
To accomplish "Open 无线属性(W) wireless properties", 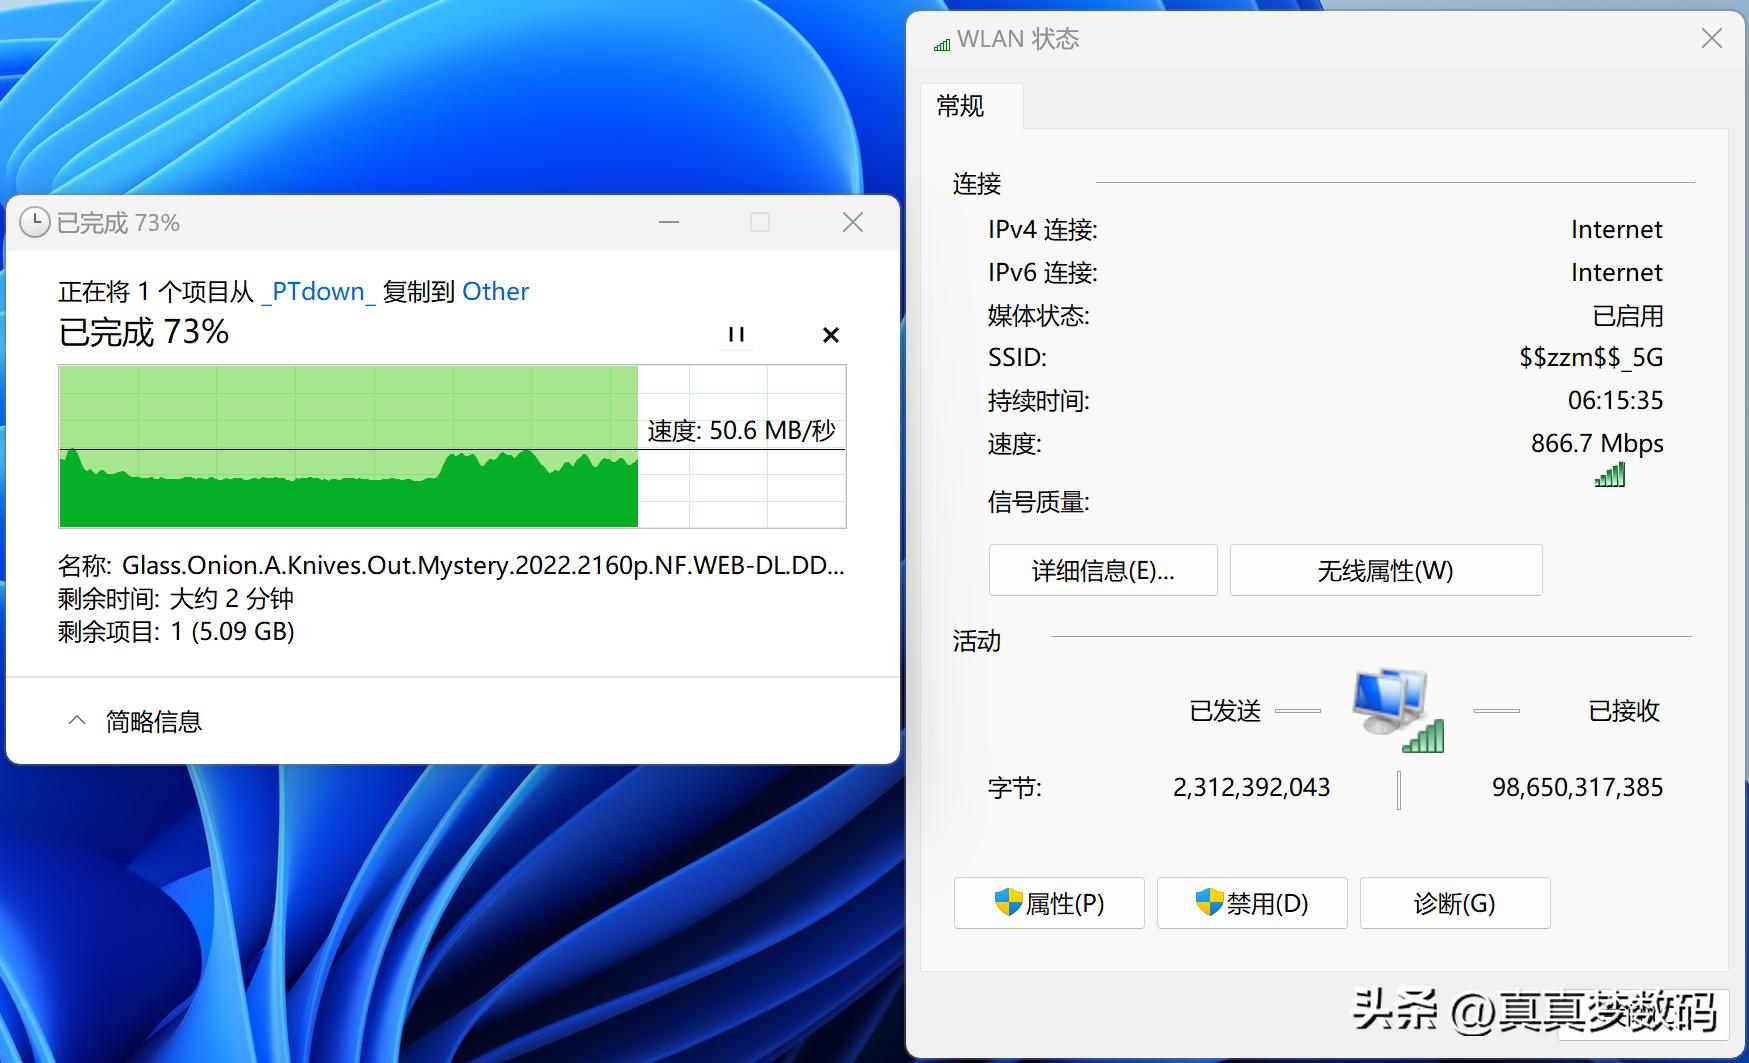I will (x=1386, y=570).
